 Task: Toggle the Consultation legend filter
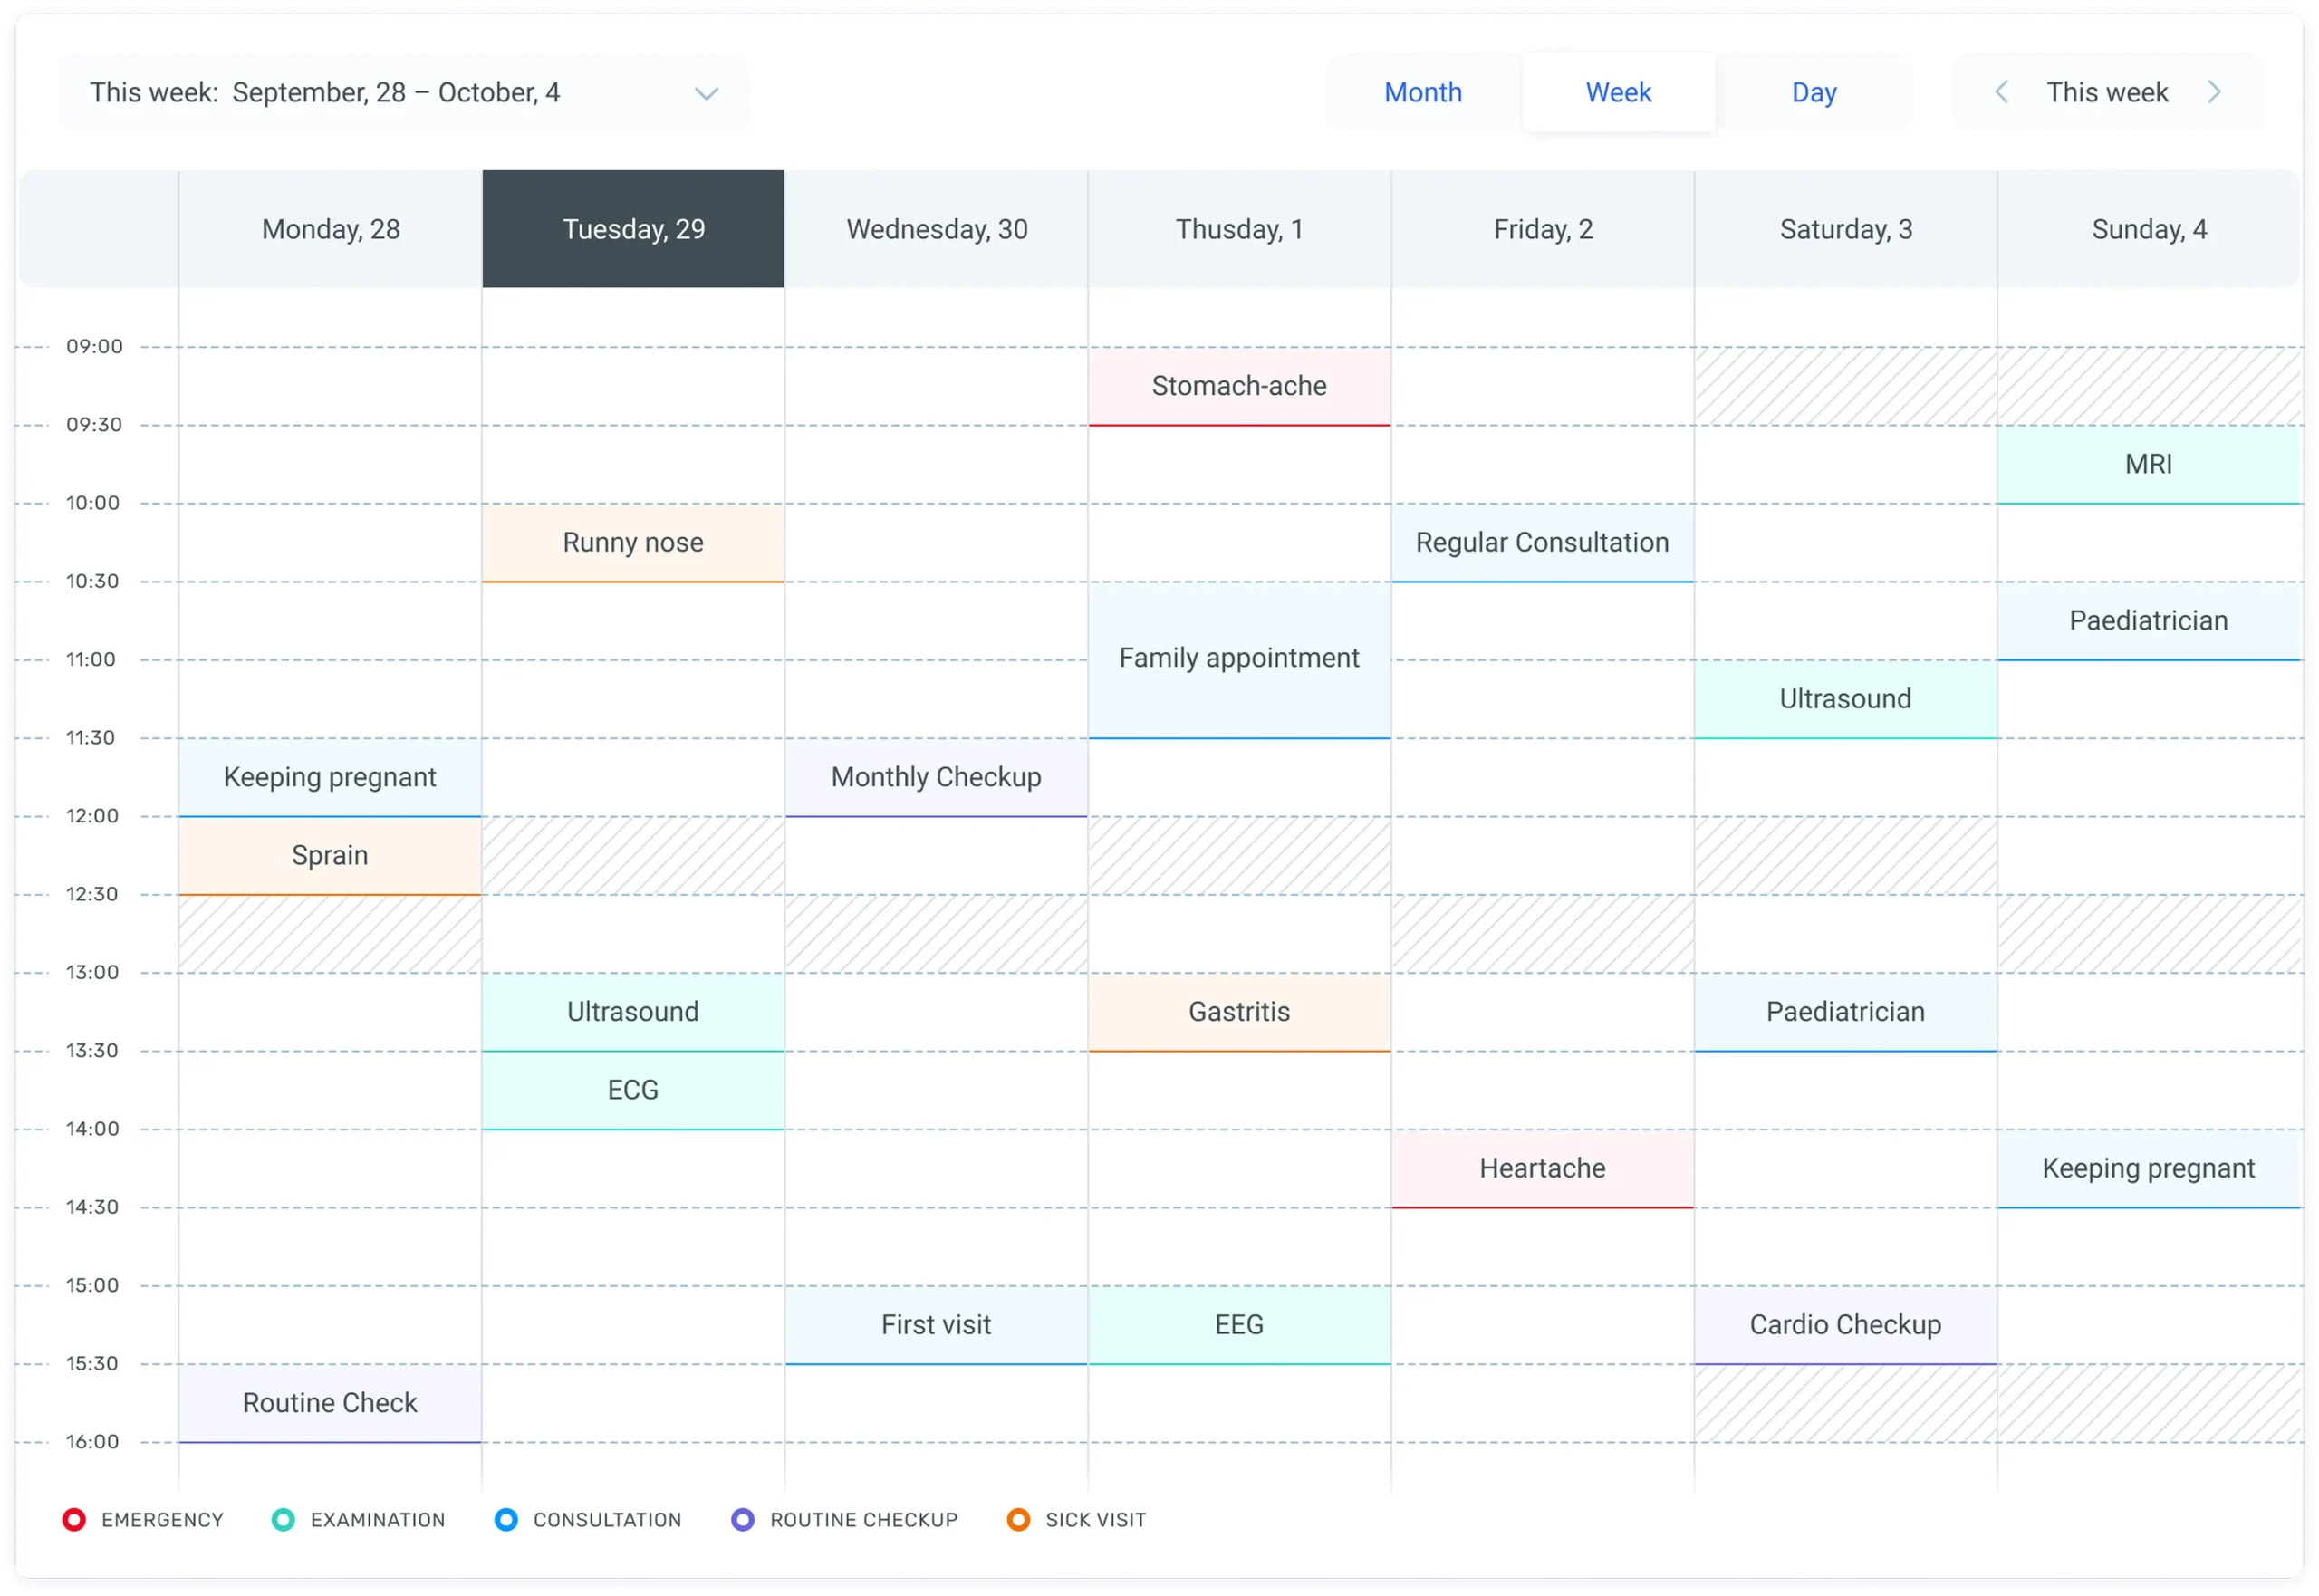pyautogui.click(x=506, y=1519)
